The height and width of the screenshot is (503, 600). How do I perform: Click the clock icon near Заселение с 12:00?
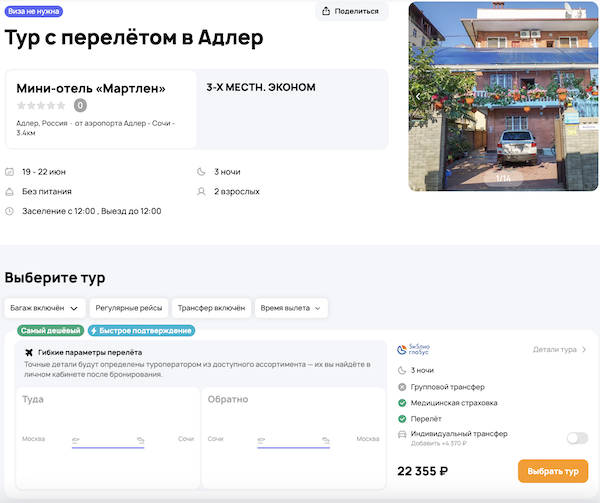click(x=10, y=211)
